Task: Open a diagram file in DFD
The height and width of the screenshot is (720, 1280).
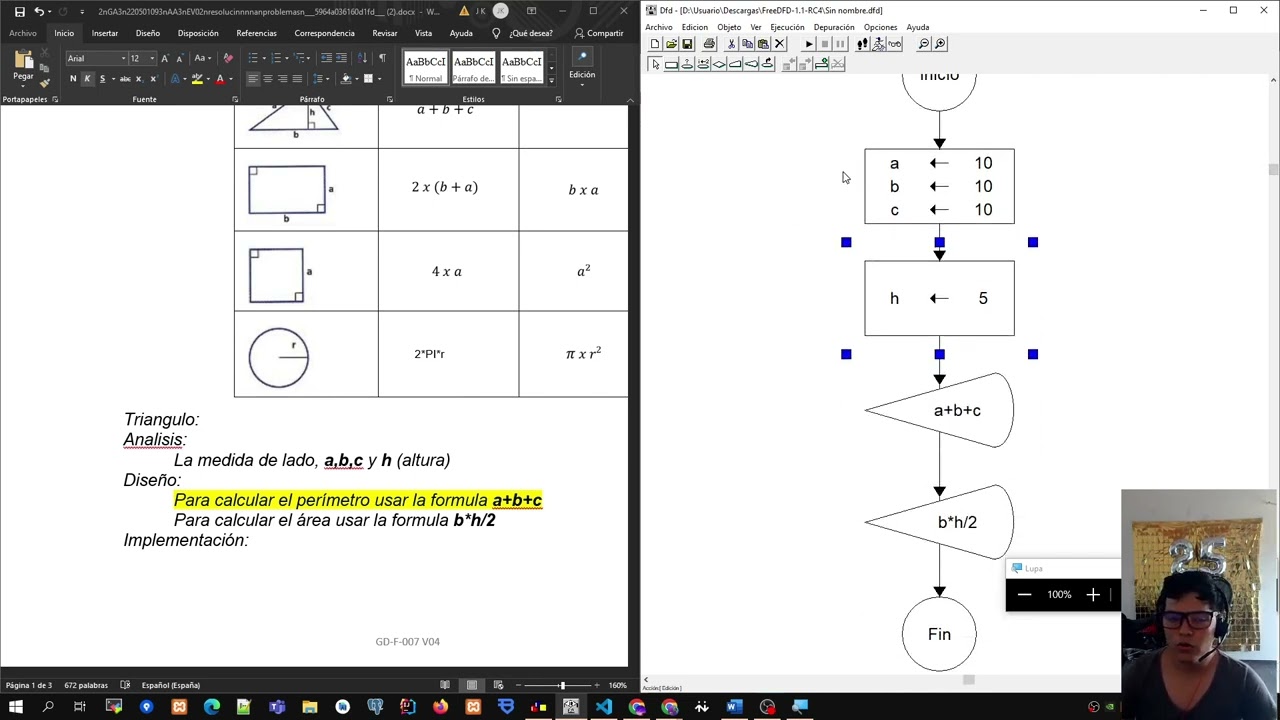Action: tap(671, 44)
